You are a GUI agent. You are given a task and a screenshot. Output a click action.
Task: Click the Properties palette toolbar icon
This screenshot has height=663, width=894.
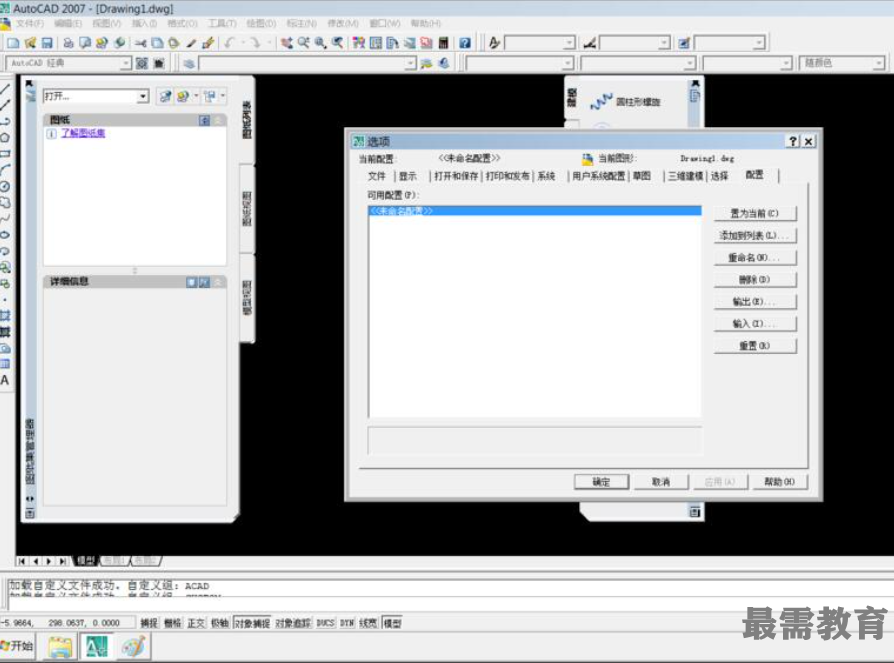[359, 43]
